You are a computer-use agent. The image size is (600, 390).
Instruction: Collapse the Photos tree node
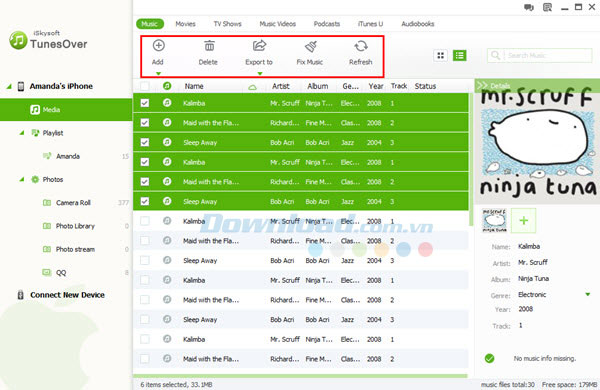tap(22, 179)
